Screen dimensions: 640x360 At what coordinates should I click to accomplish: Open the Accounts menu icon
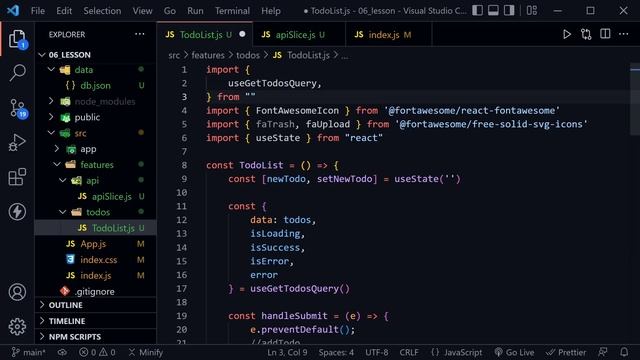[x=17, y=292]
